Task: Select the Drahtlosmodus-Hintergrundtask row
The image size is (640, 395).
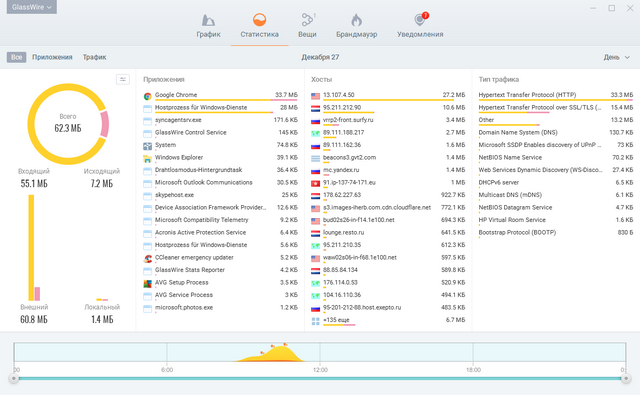Action: (x=220, y=170)
